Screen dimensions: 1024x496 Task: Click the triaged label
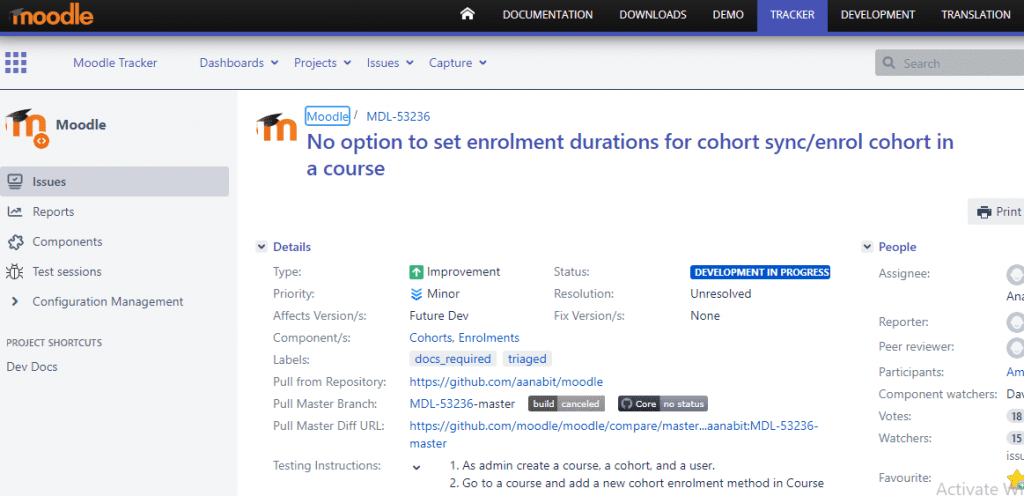pos(527,359)
